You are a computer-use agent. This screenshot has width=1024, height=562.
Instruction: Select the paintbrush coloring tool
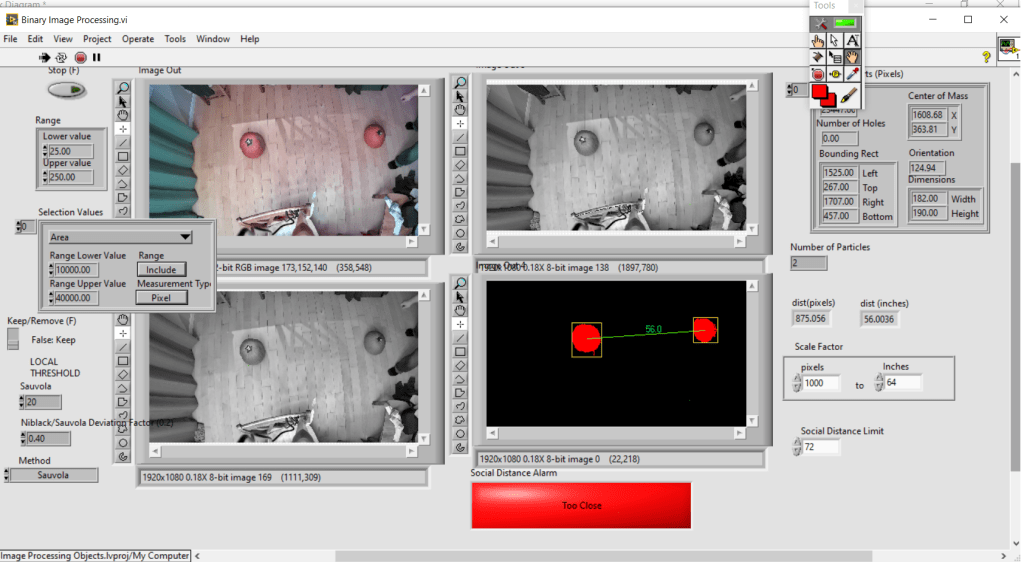coord(849,96)
